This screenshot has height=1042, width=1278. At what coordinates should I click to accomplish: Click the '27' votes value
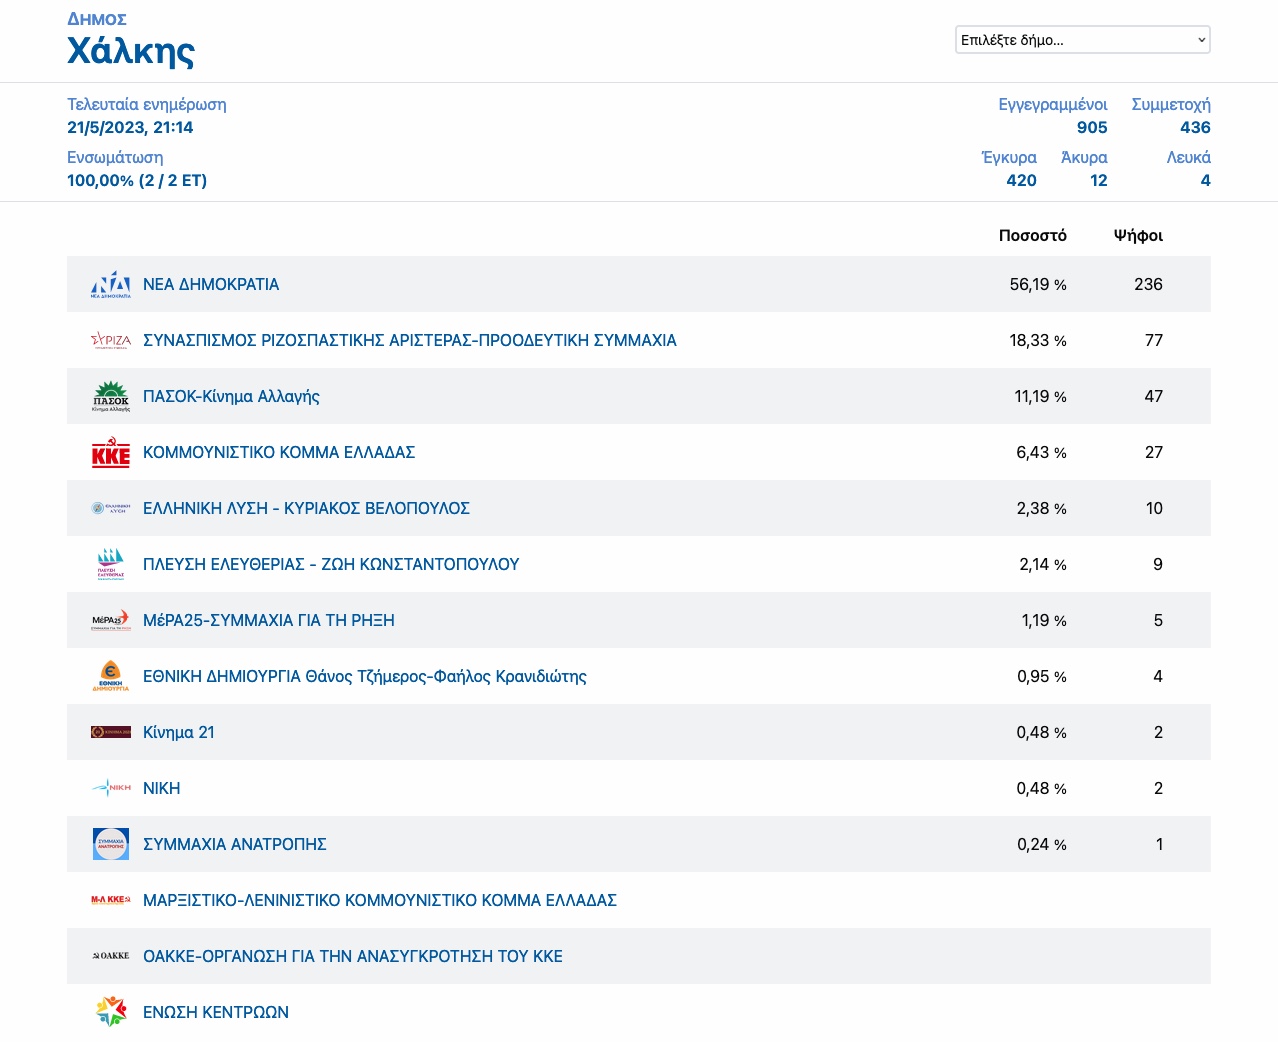(x=1154, y=452)
